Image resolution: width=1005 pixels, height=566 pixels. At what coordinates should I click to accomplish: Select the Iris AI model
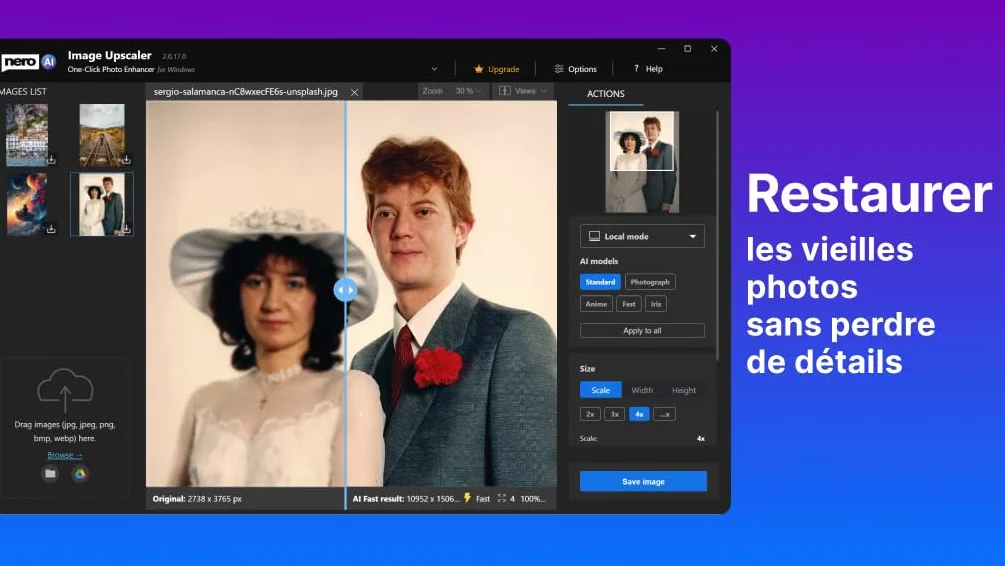pyautogui.click(x=656, y=304)
